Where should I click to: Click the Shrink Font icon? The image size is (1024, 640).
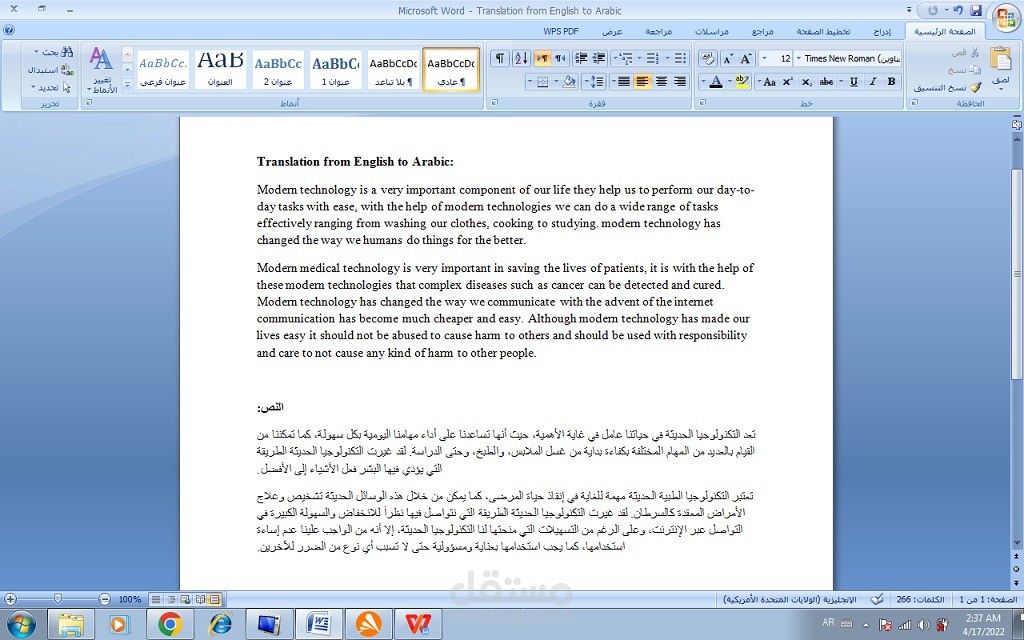[728, 59]
